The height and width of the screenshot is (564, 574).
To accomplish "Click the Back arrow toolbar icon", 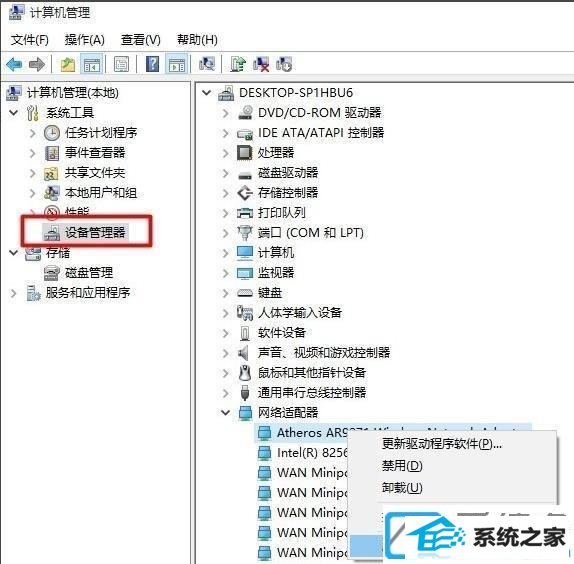I will pyautogui.click(x=15, y=64).
